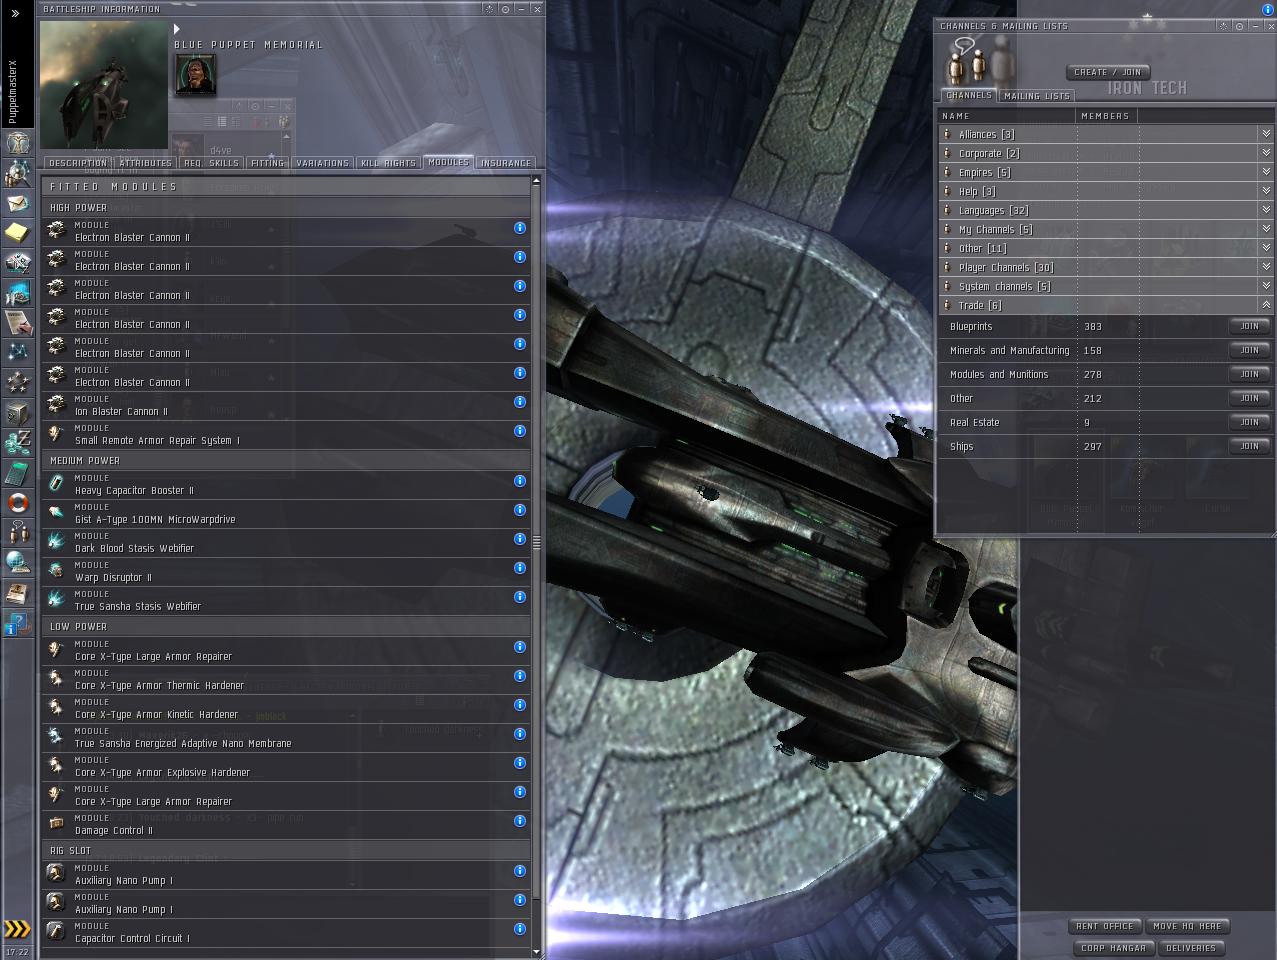Show info for True Sansha Energized Adaptive Nano Membrane
This screenshot has height=960, width=1277.
point(520,734)
